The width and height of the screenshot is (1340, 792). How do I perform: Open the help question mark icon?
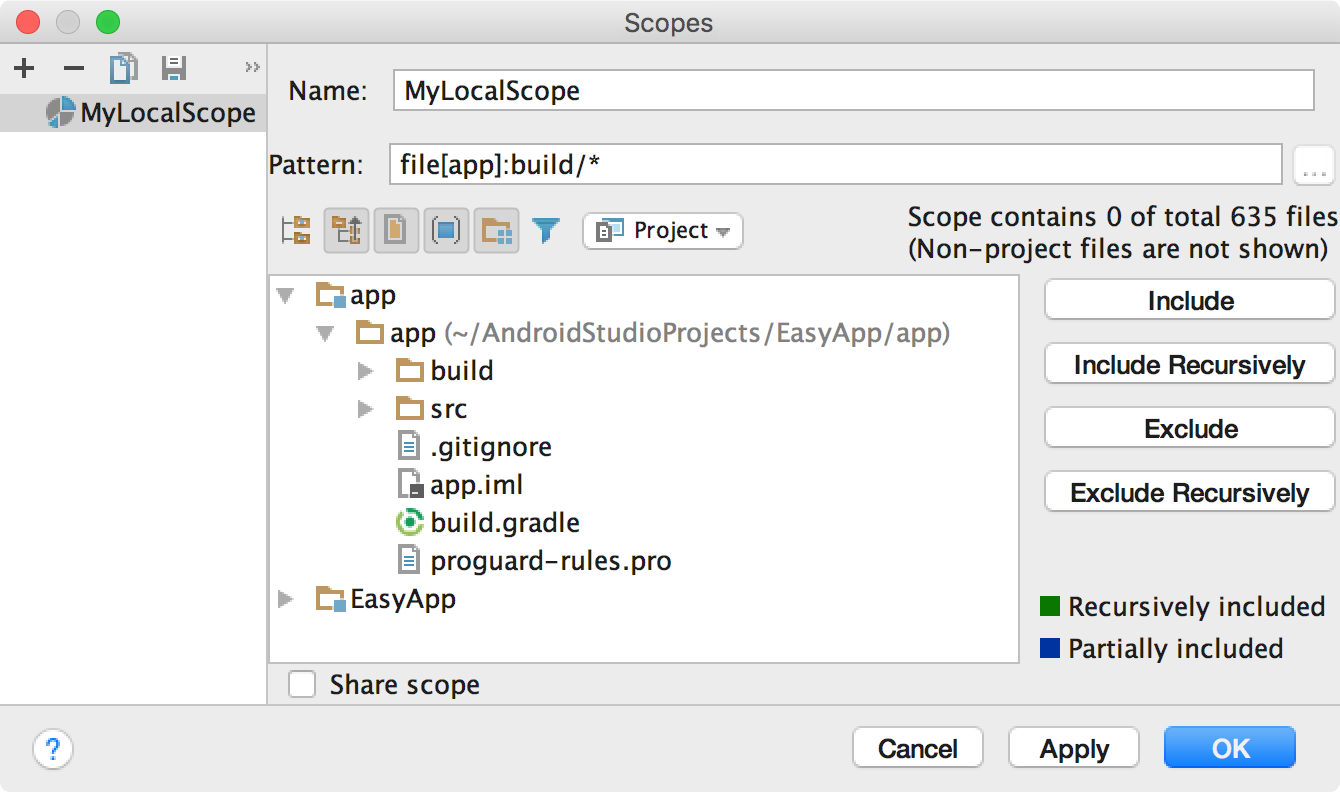(53, 748)
